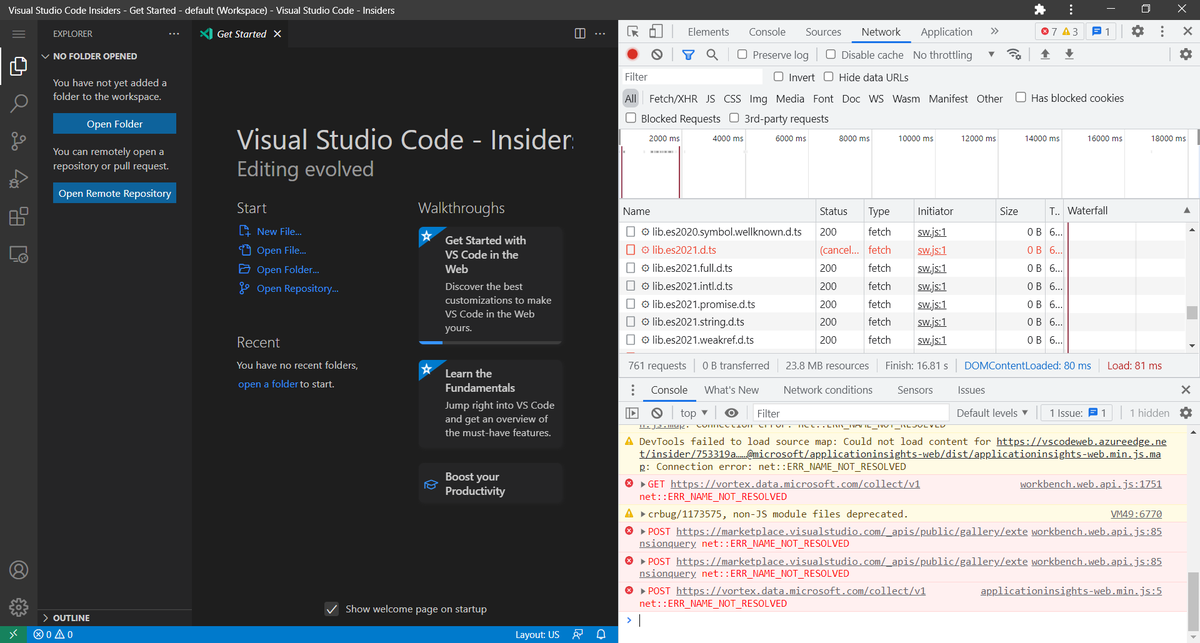Open Explorer views and more actions ellipsis
This screenshot has height=643, width=1200.
click(x=174, y=34)
